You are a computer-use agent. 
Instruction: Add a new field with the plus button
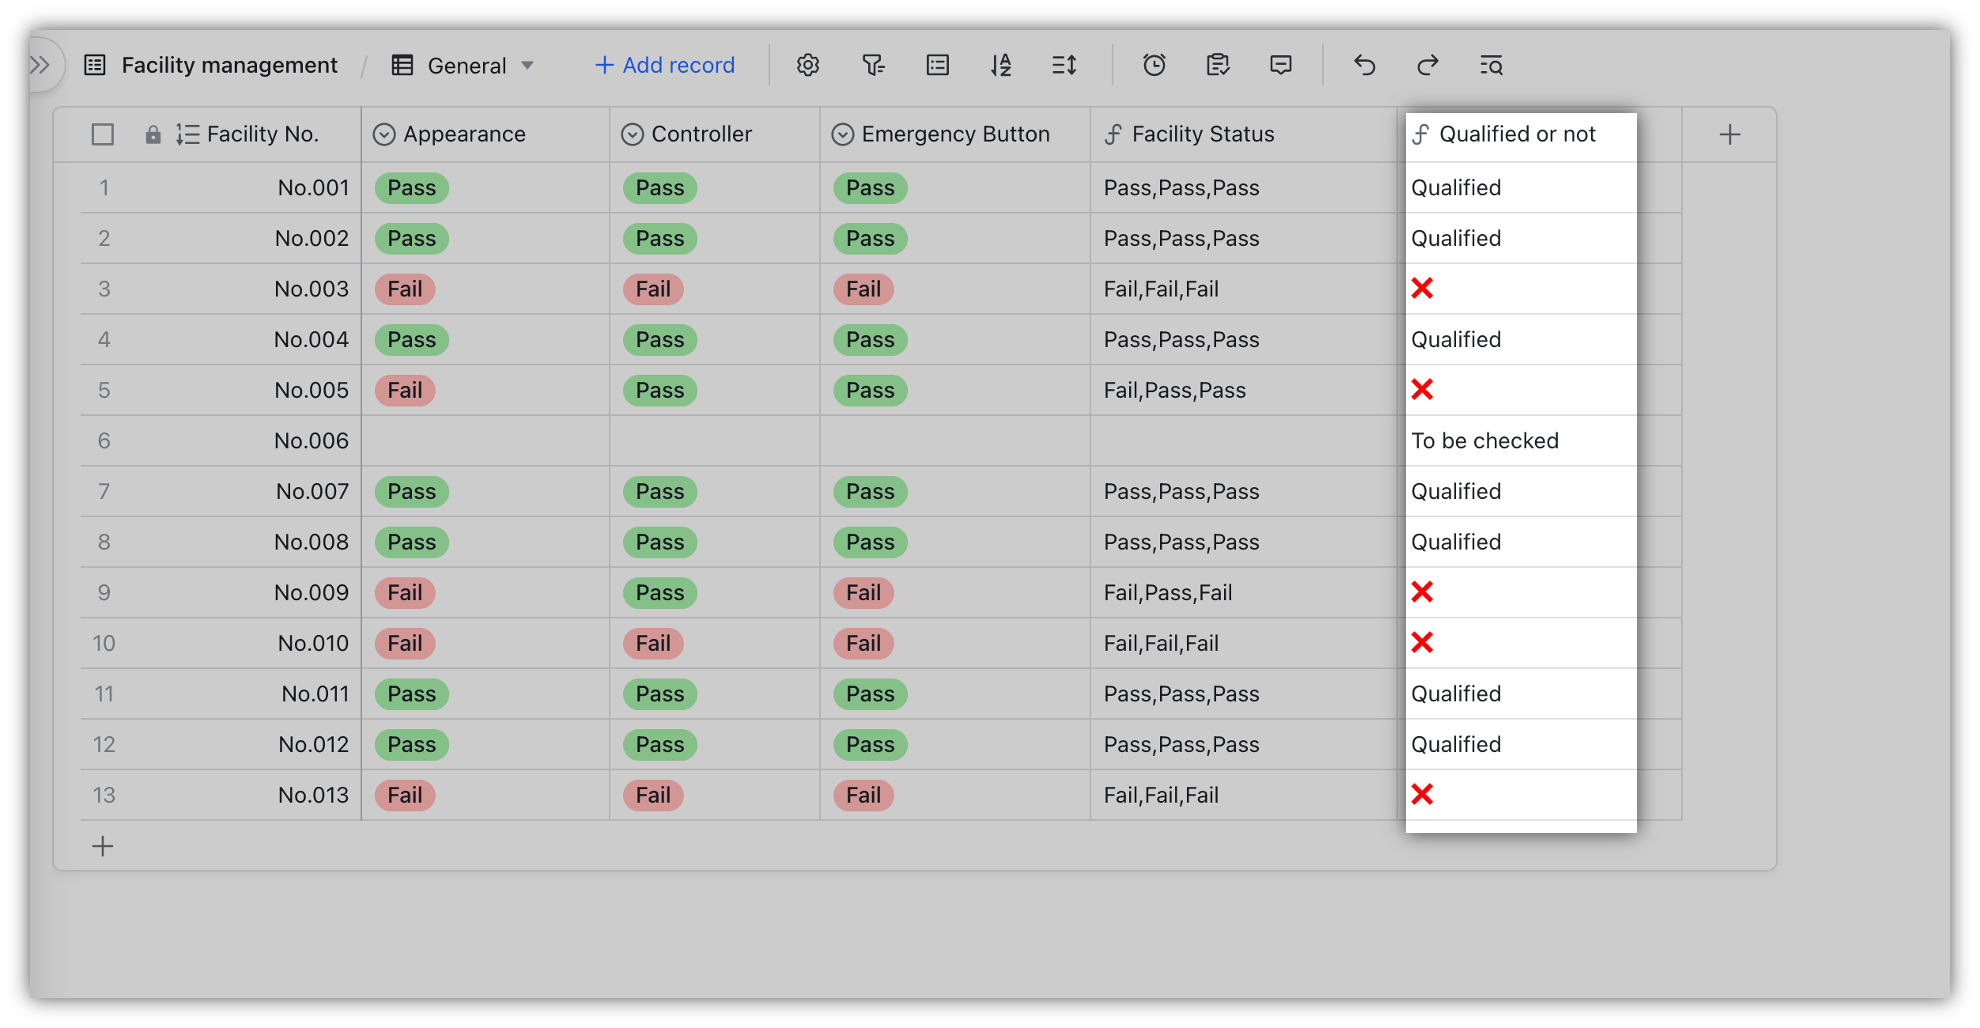[x=1729, y=134]
